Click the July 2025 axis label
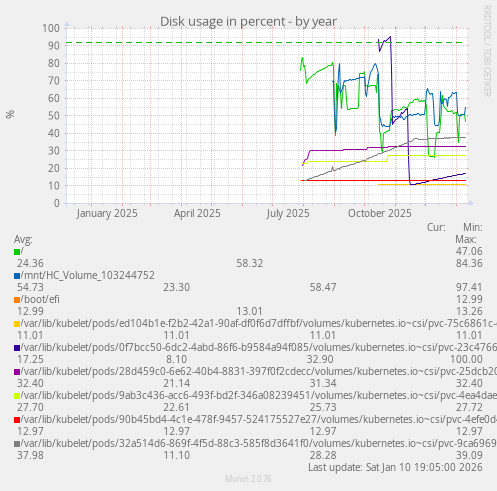This screenshot has width=497, height=491. click(288, 213)
